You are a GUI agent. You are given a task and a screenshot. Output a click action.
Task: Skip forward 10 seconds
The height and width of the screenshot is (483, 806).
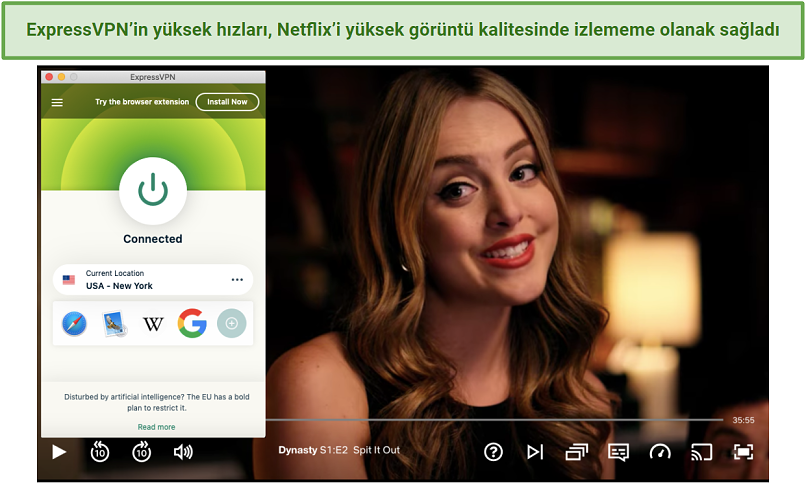point(142,452)
